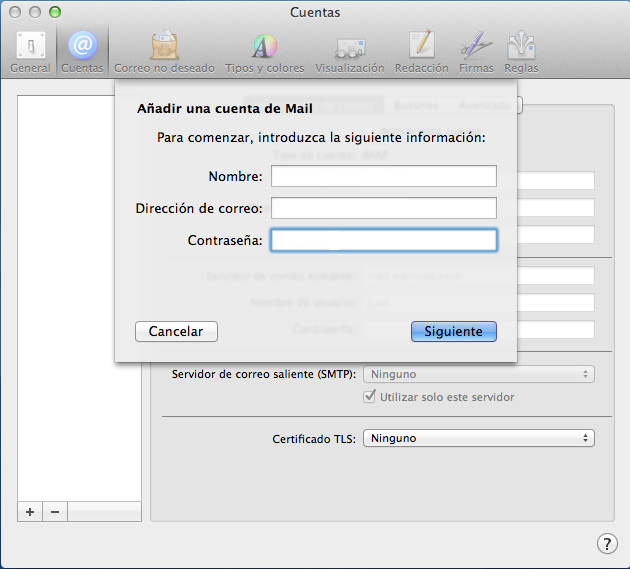Select the Contraseña input field
Image resolution: width=630 pixels, height=569 pixels.
[x=384, y=240]
